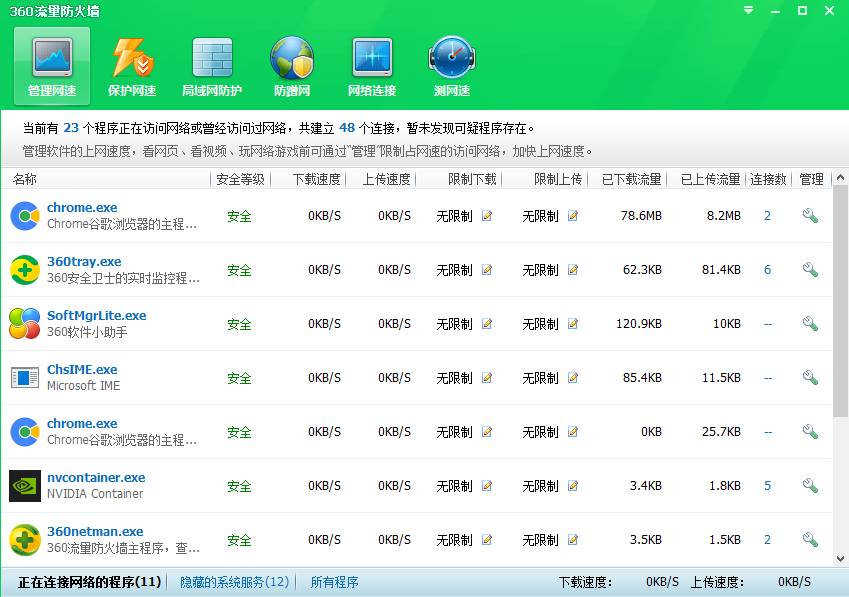Edit upload limit for chrome.exe with 25.7KB uploaded
The height and width of the screenshot is (597, 849).
click(x=573, y=432)
